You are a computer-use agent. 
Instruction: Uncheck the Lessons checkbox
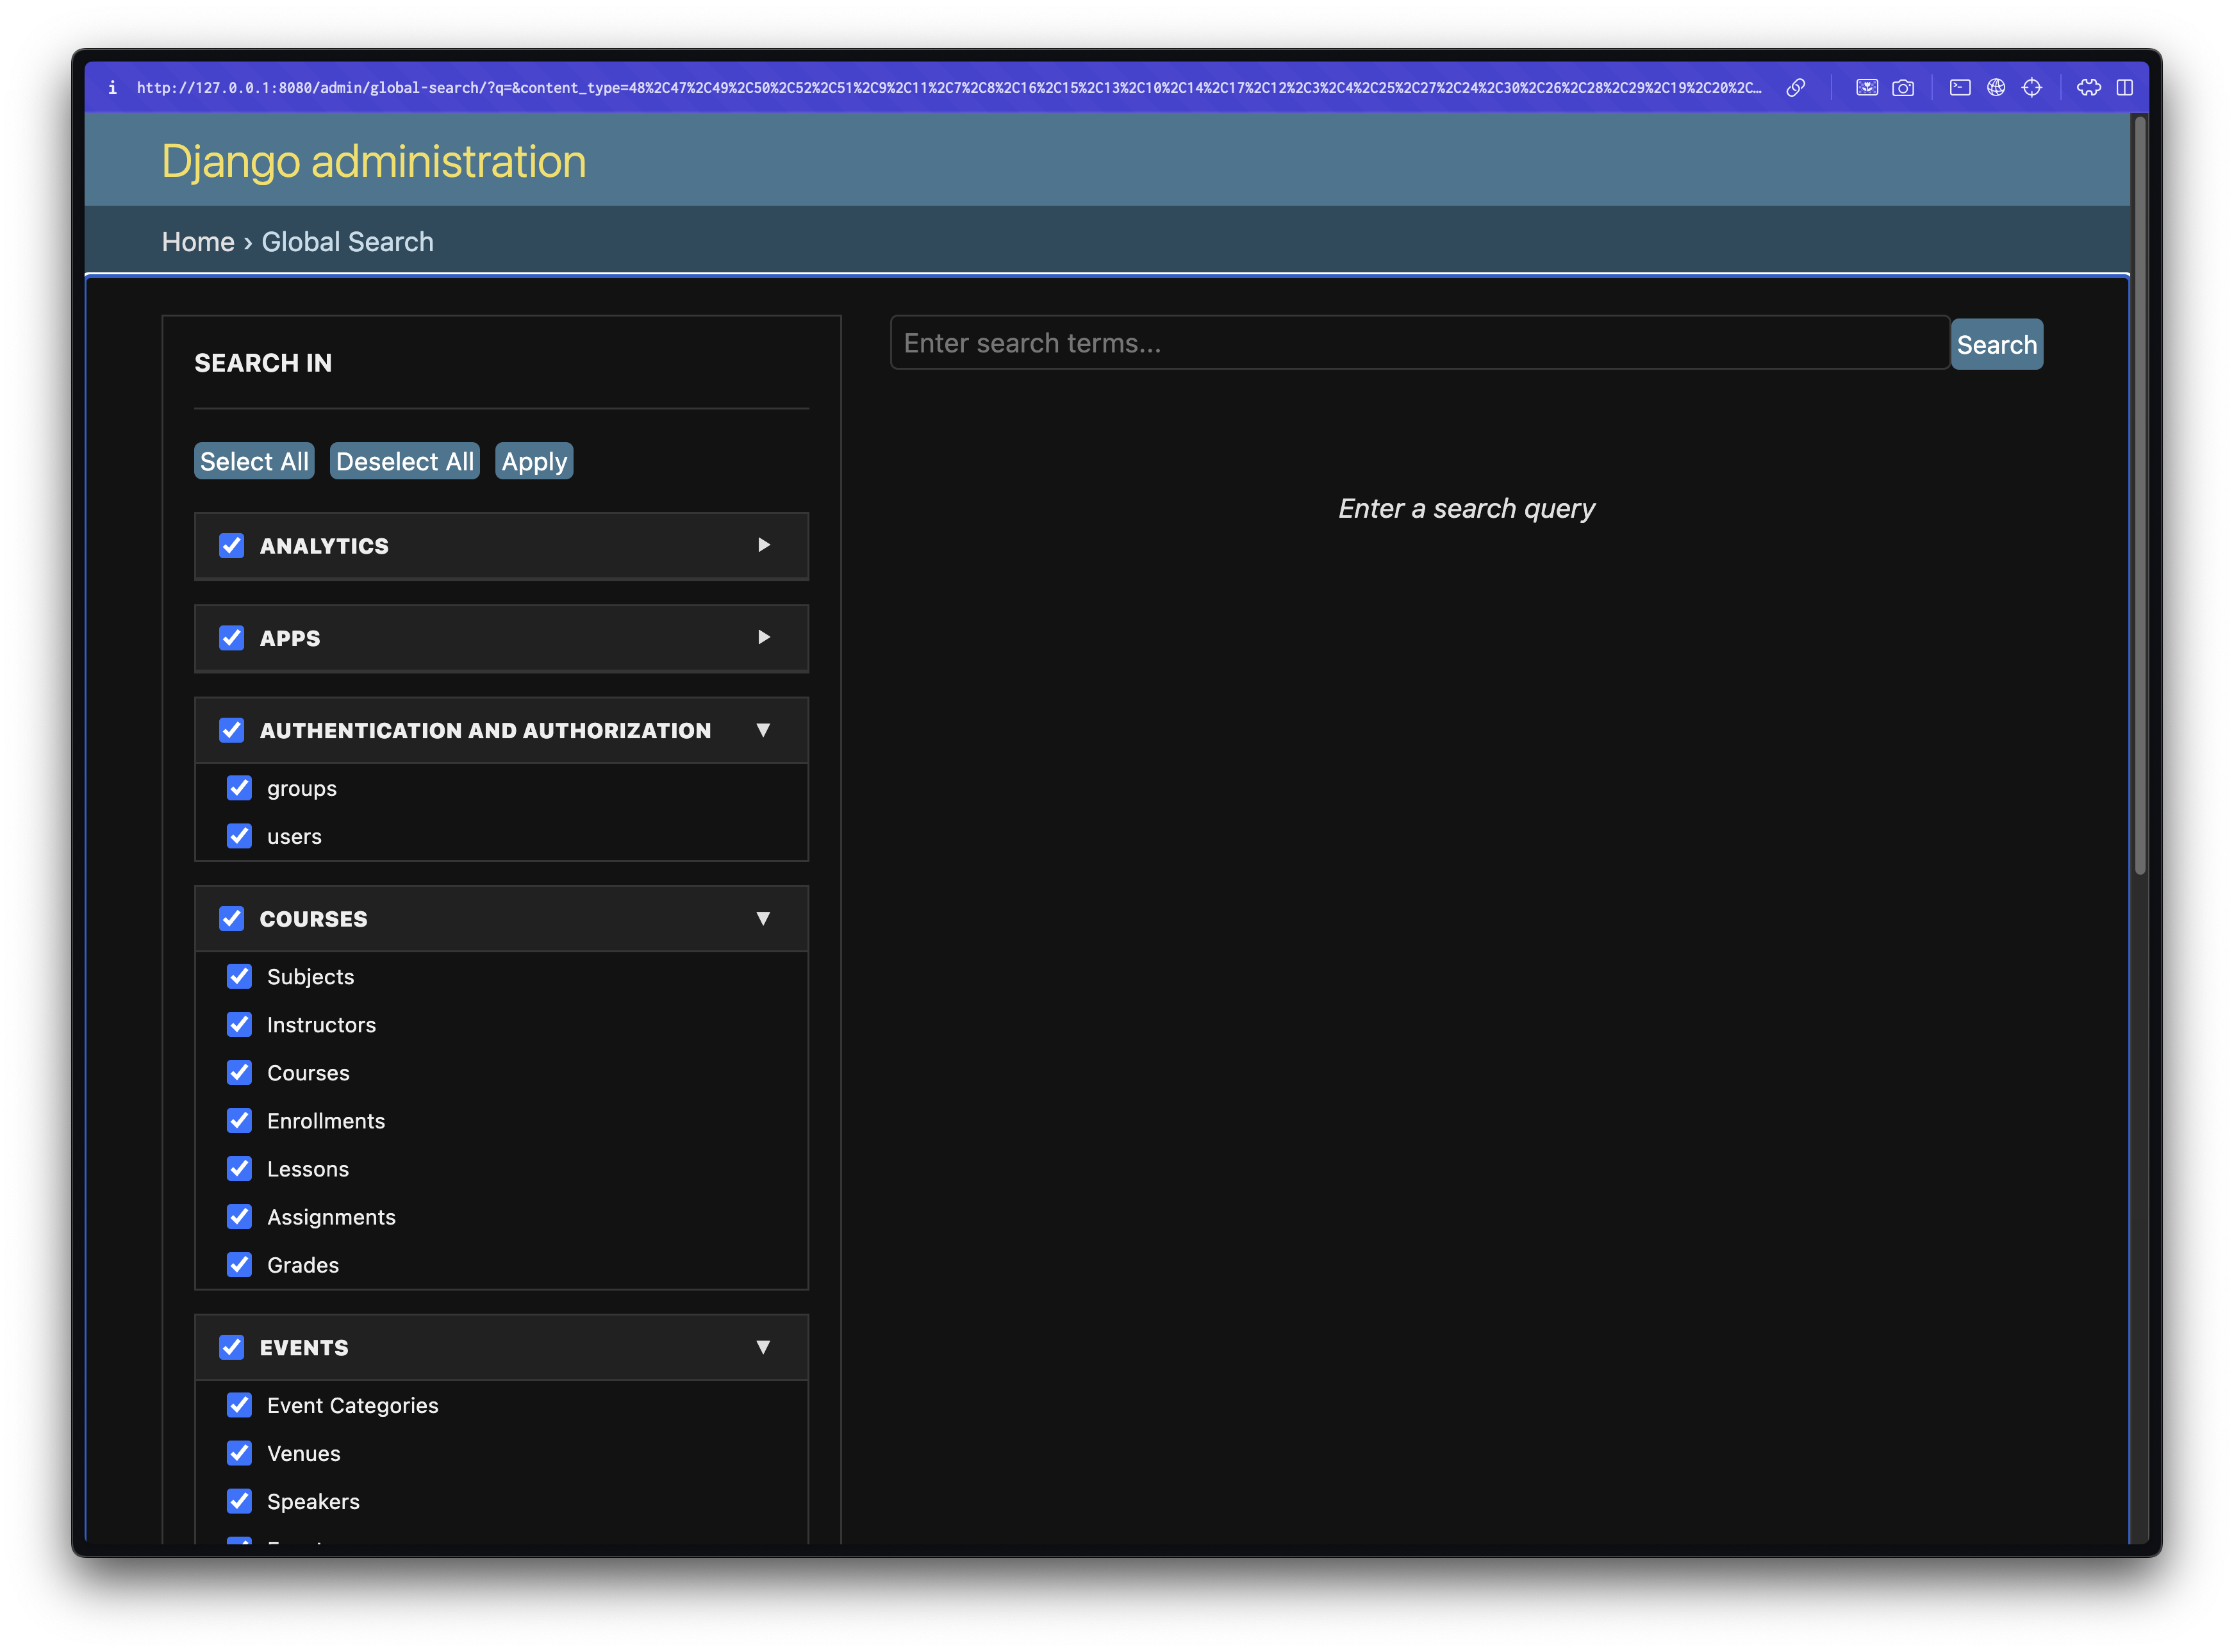pos(239,1168)
